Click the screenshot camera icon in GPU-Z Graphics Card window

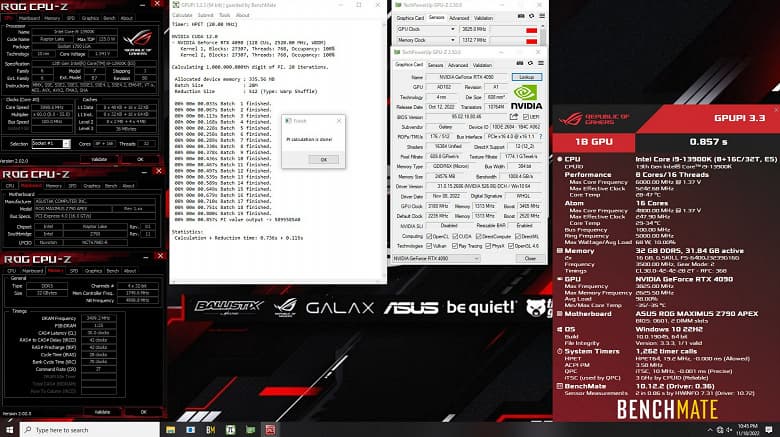(x=520, y=63)
